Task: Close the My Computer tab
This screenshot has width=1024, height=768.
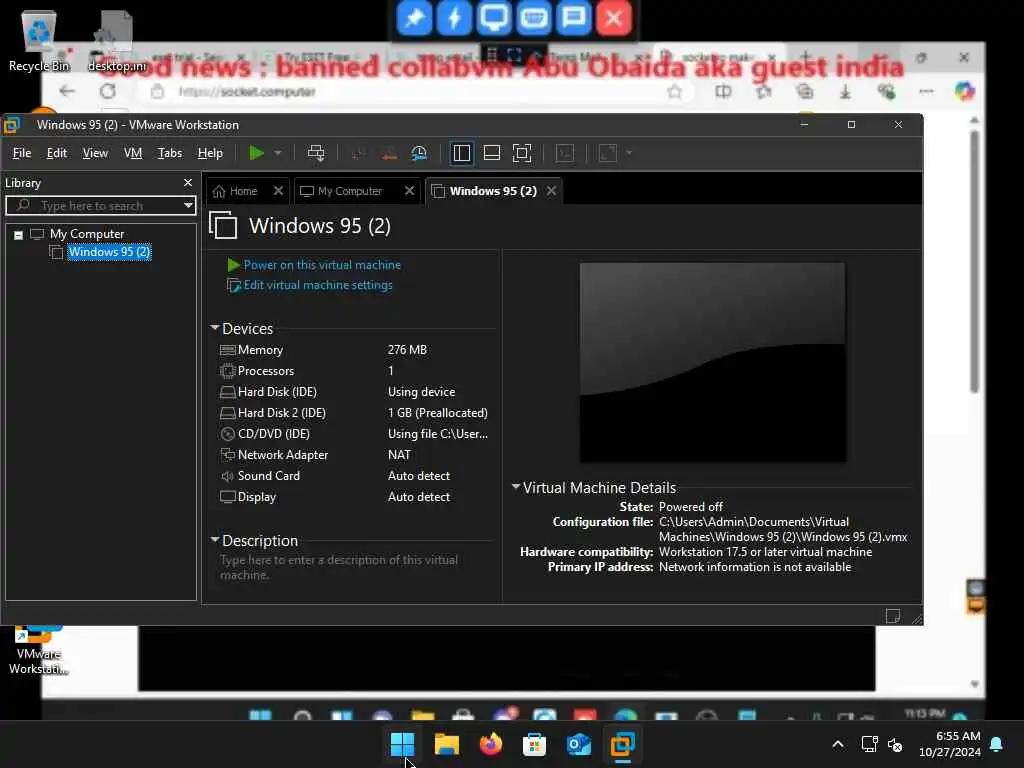Action: pos(409,191)
